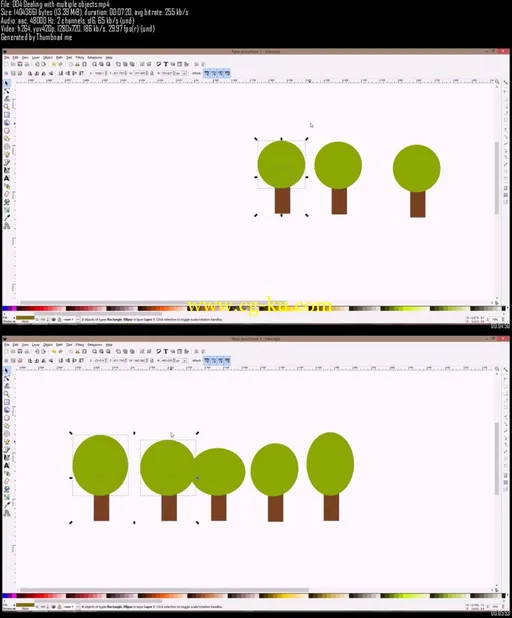Open the Object menu in three-tree frame

[48, 58]
